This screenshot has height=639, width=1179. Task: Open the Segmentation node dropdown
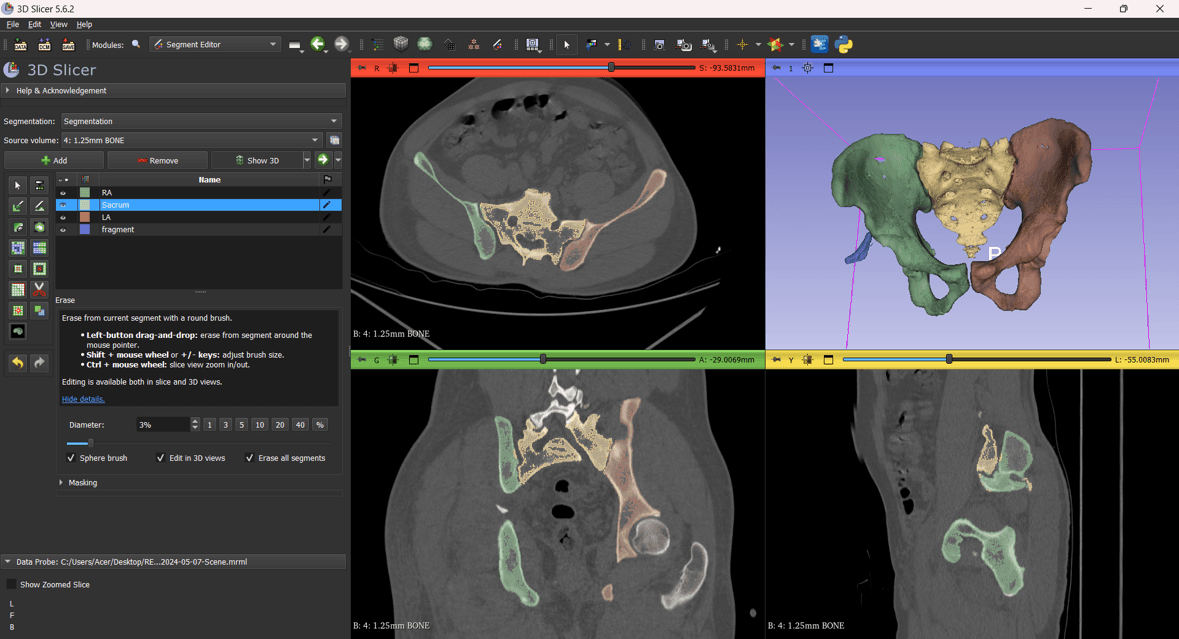(201, 121)
